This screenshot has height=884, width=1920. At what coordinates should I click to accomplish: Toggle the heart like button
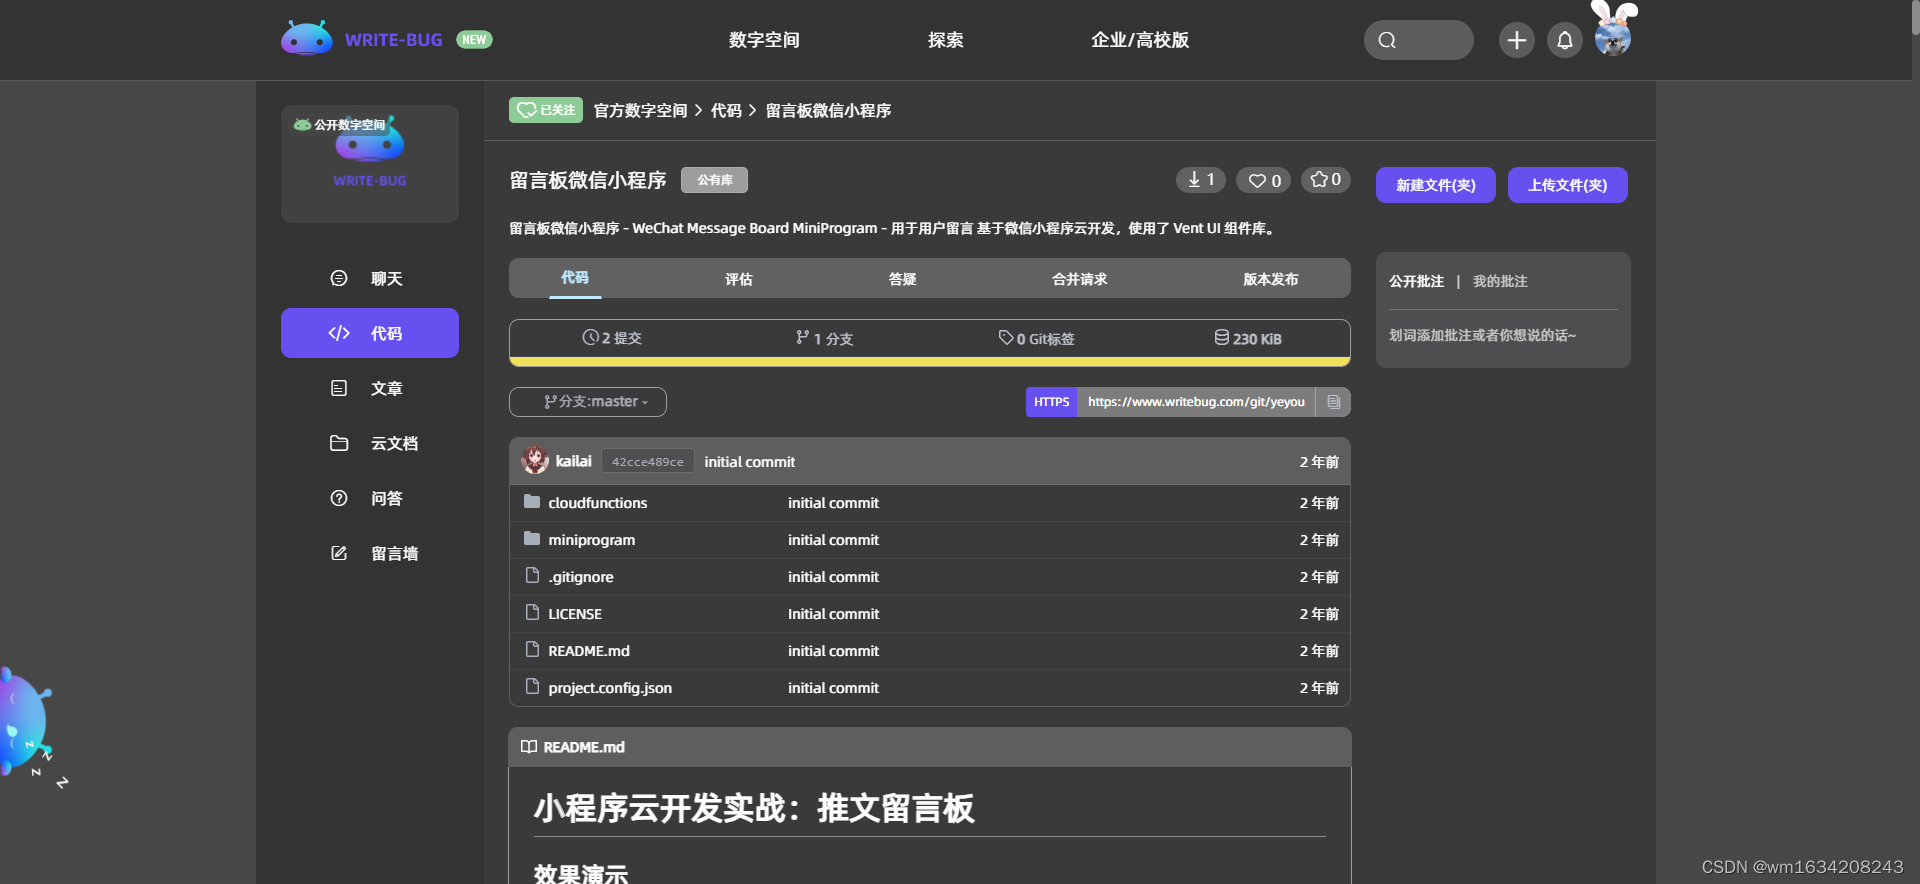(1264, 180)
